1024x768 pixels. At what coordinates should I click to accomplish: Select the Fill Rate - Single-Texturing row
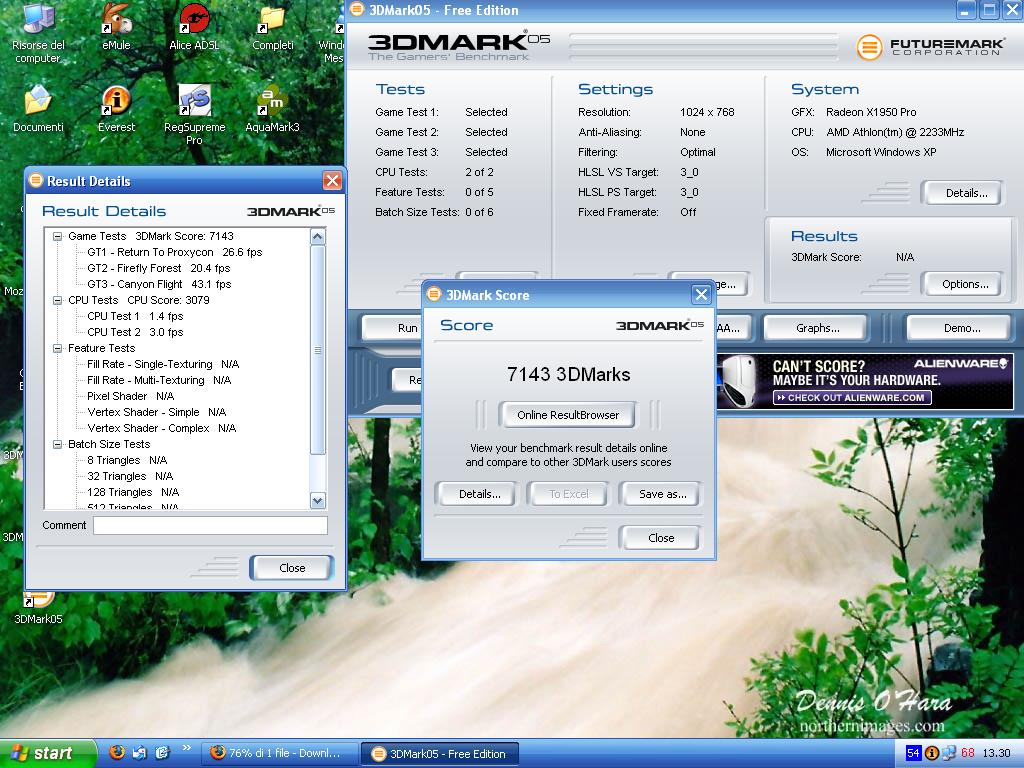click(163, 364)
